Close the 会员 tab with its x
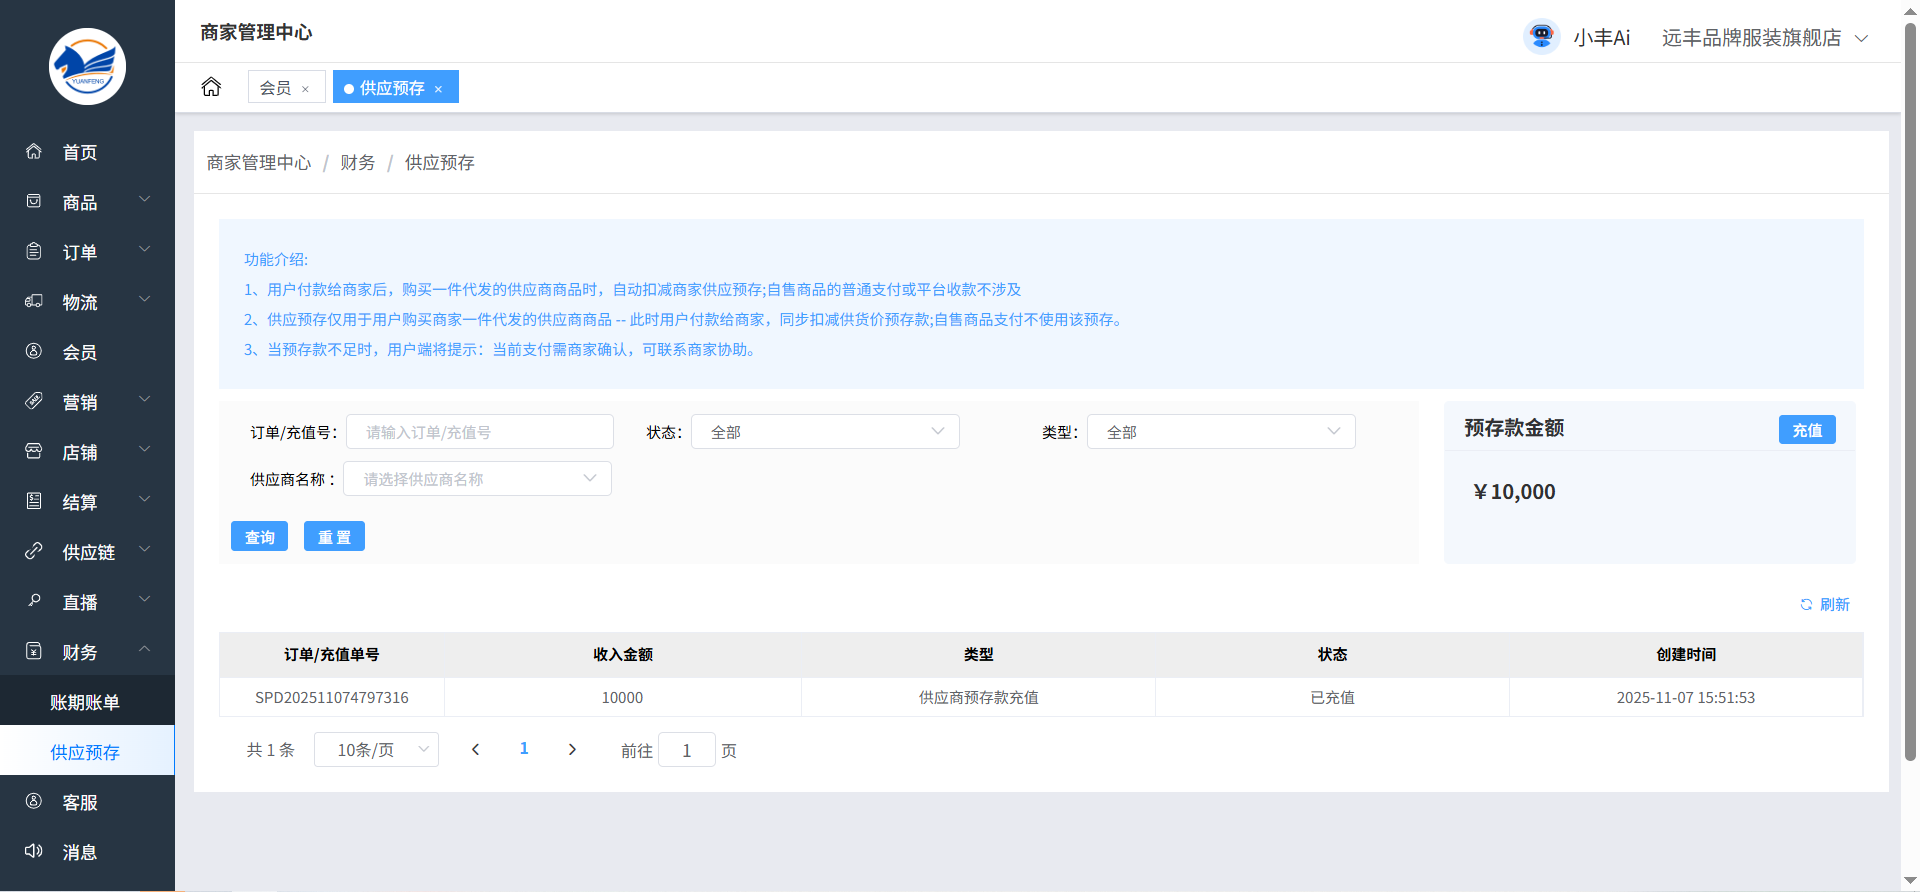Screen dimensions: 1920x892 pyautogui.click(x=305, y=89)
